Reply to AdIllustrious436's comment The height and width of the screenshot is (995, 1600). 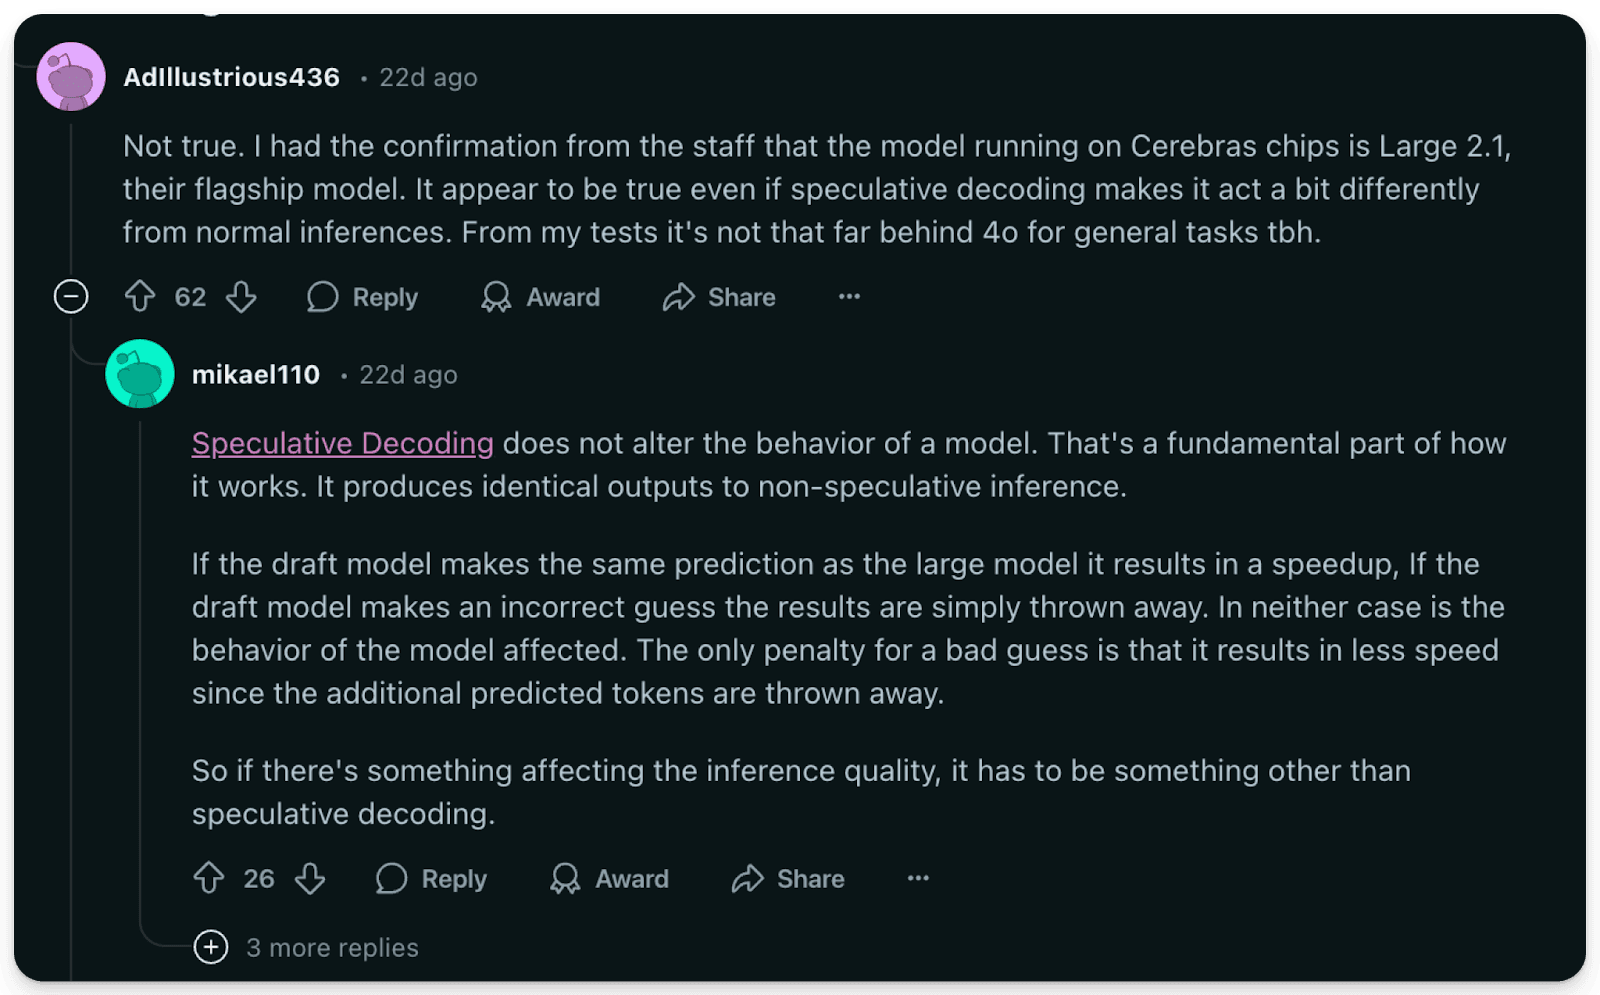coord(362,297)
